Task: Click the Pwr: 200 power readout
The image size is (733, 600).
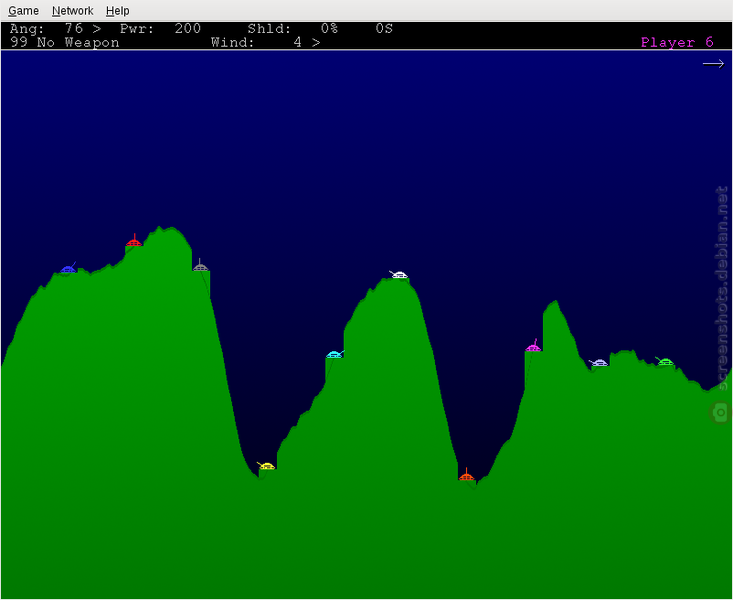Action: click(x=160, y=29)
